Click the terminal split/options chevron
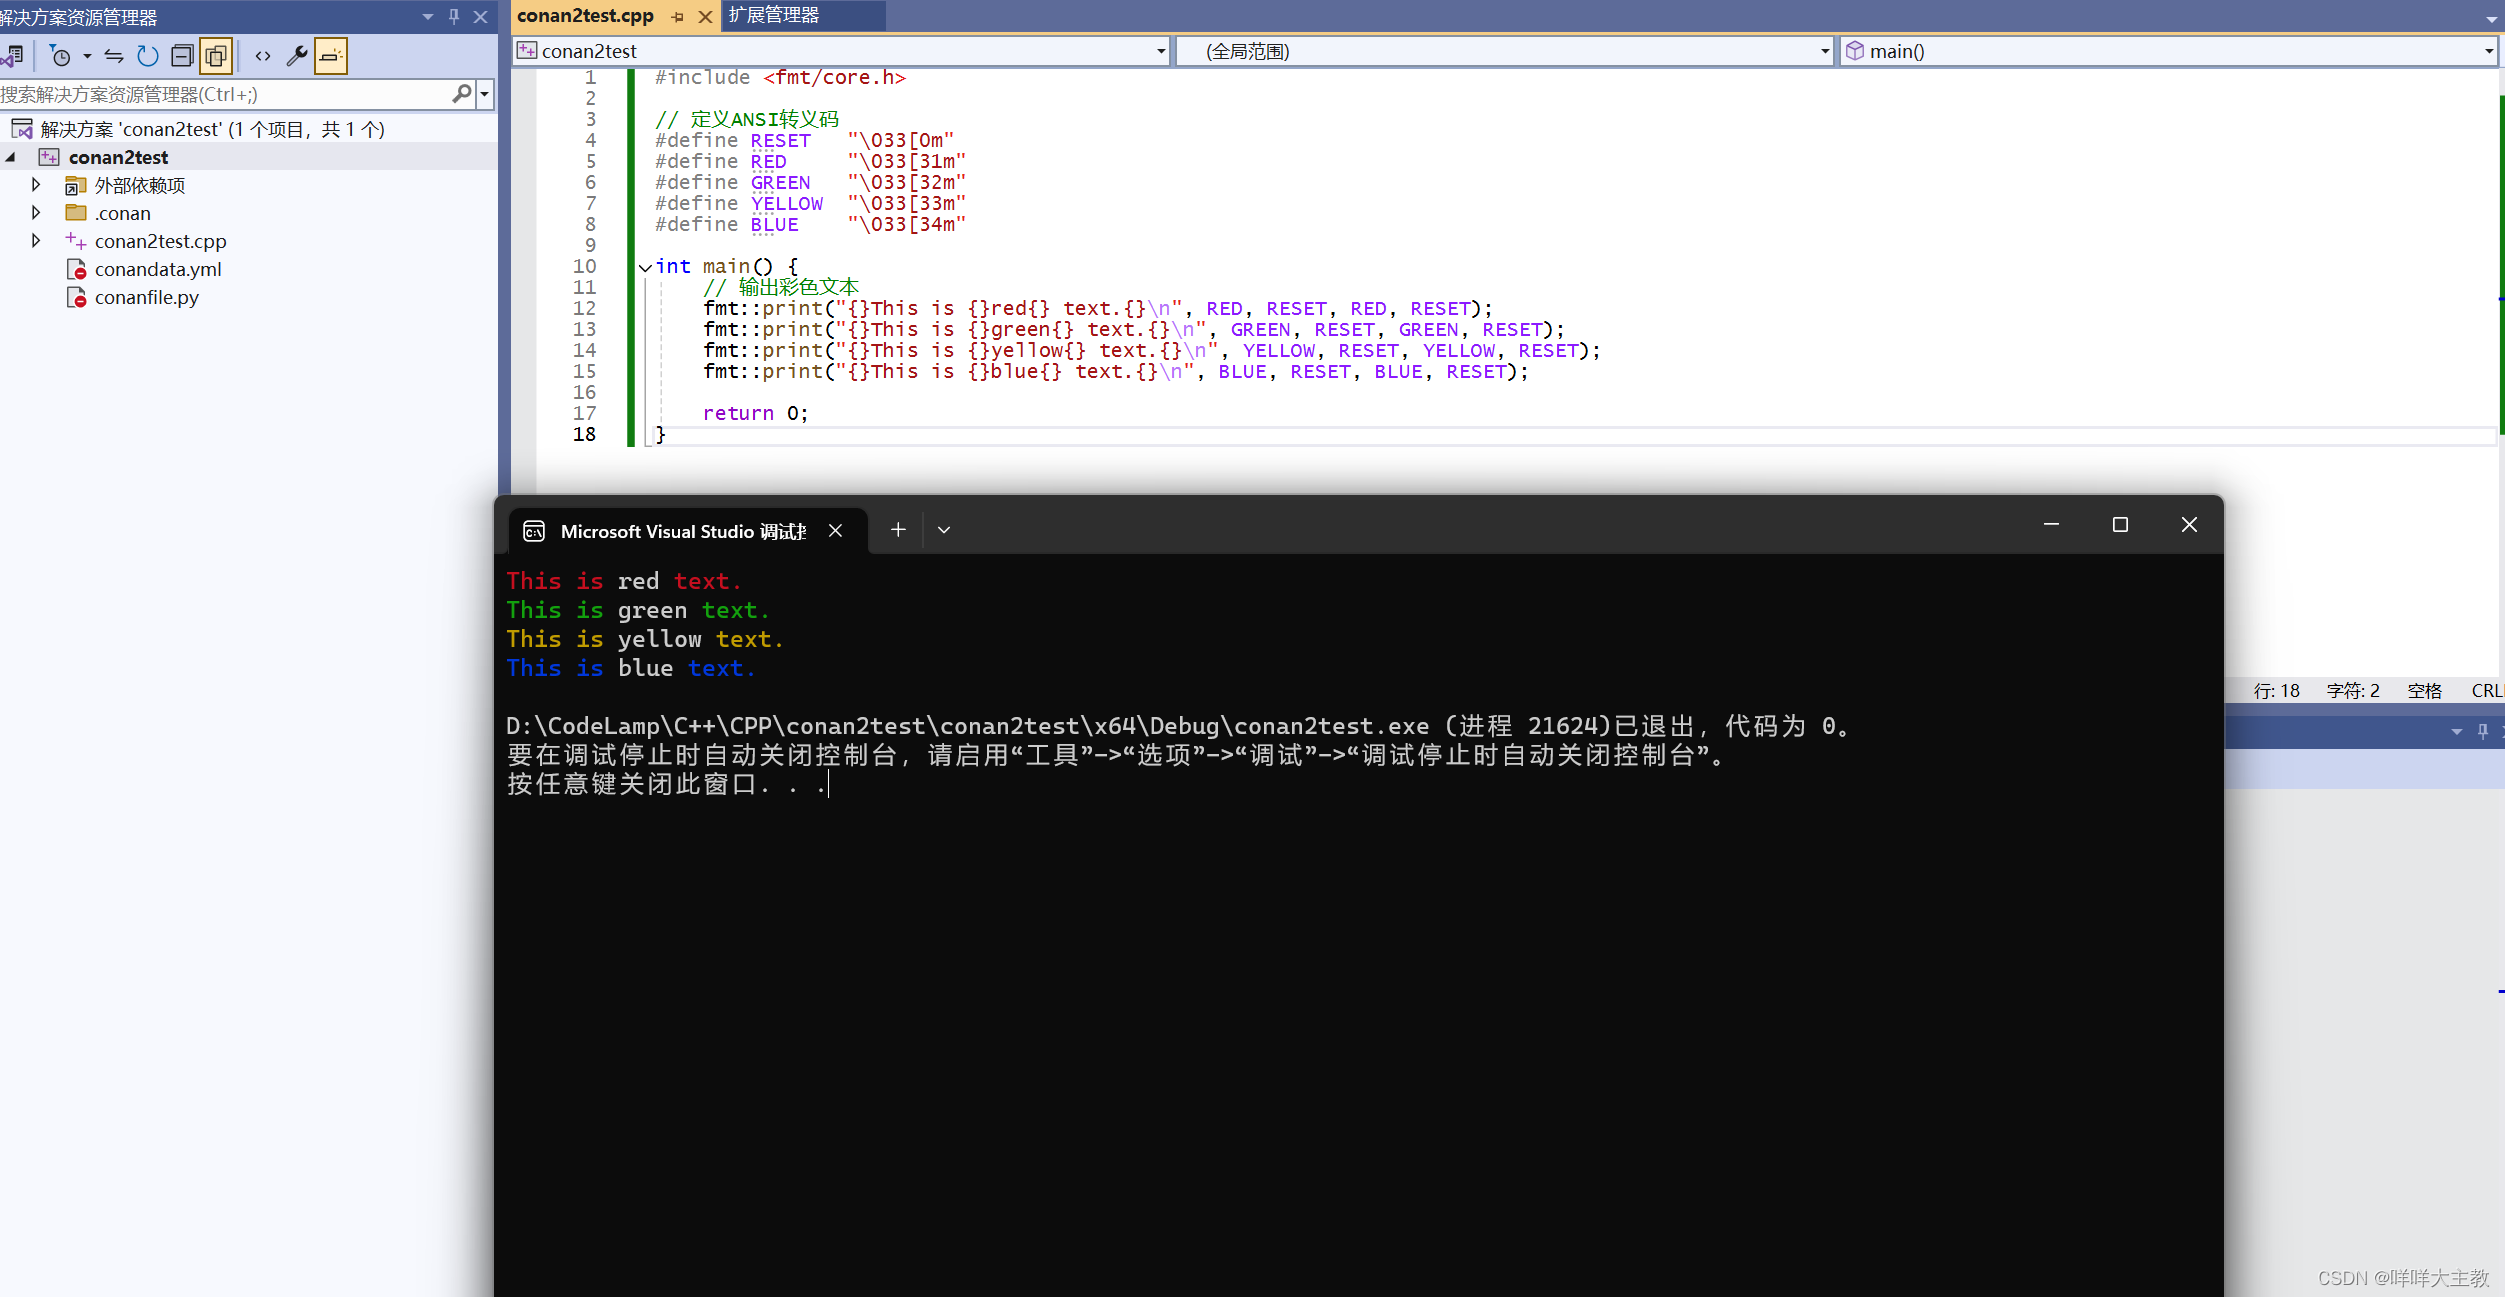Image resolution: width=2505 pixels, height=1297 pixels. point(942,529)
